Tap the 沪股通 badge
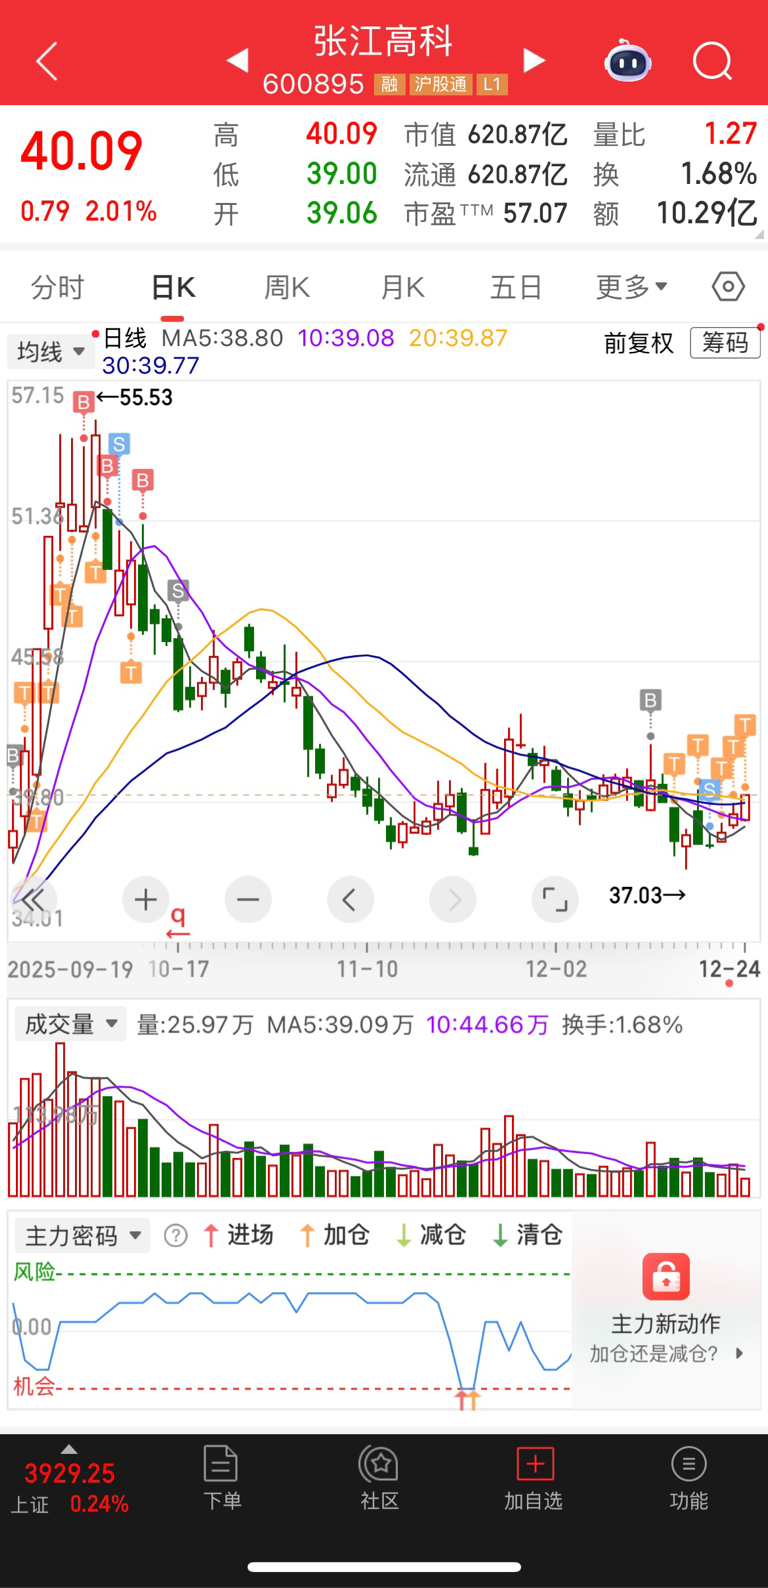Viewport: 768px width, 1588px height. coord(440,85)
